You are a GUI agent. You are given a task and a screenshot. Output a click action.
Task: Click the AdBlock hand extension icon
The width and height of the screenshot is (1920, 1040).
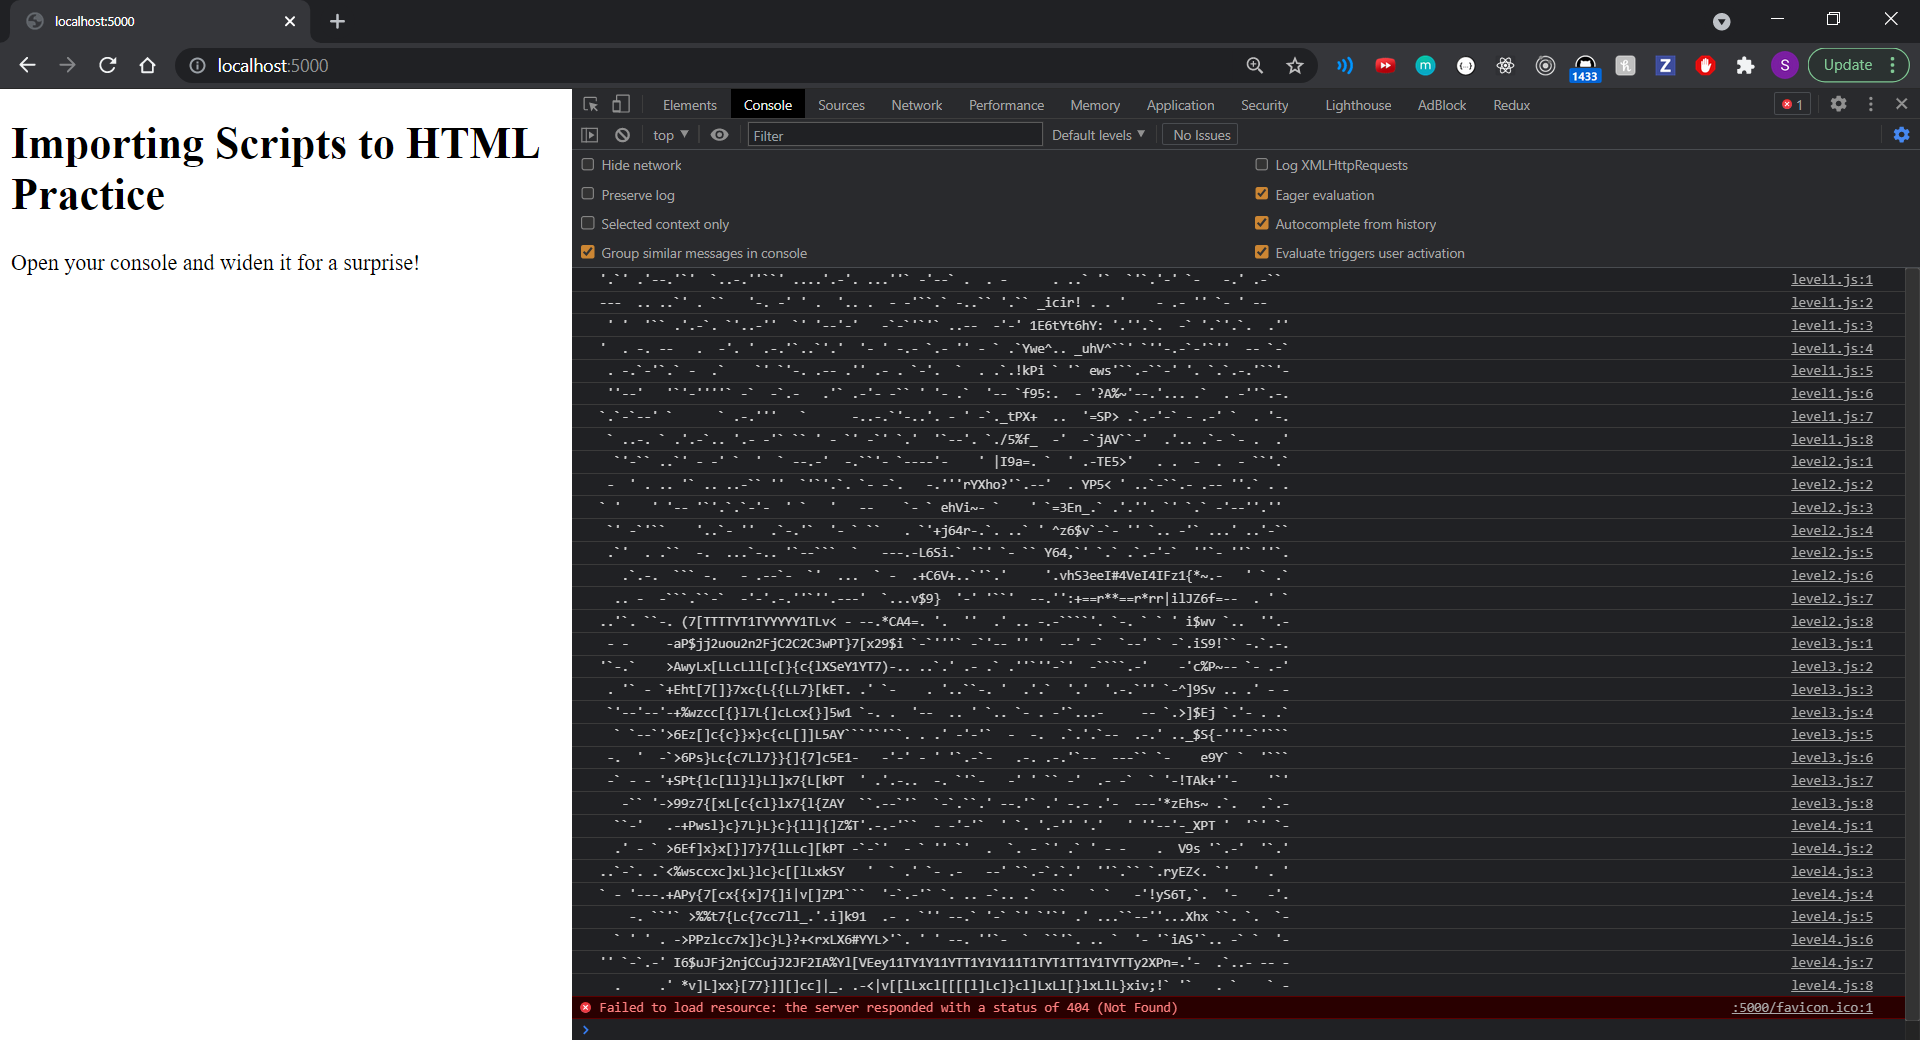[x=1705, y=66]
